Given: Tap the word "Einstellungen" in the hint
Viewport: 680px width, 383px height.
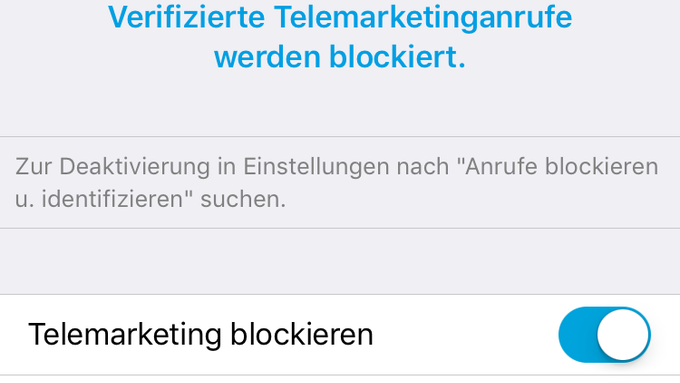Looking at the screenshot, I should [x=316, y=167].
